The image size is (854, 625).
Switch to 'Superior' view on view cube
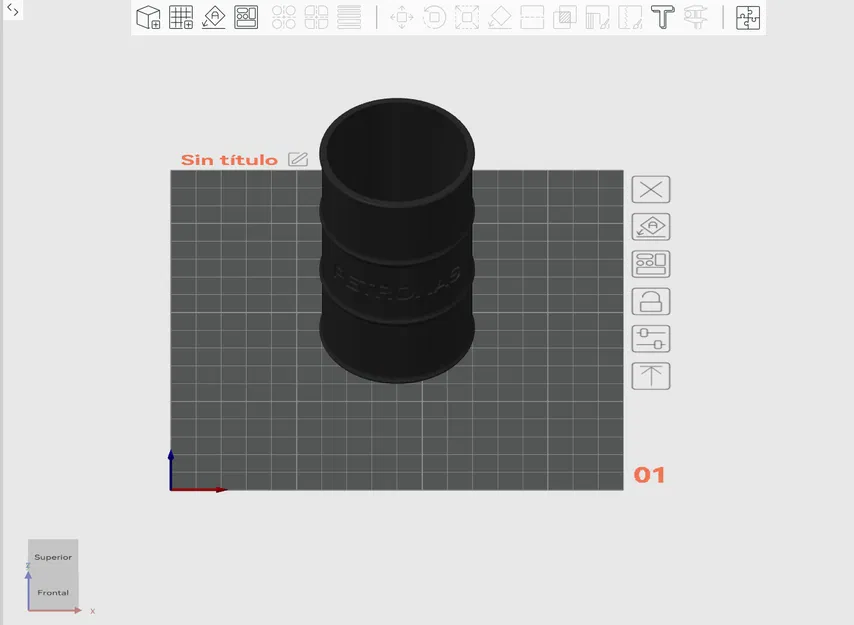pos(53,557)
